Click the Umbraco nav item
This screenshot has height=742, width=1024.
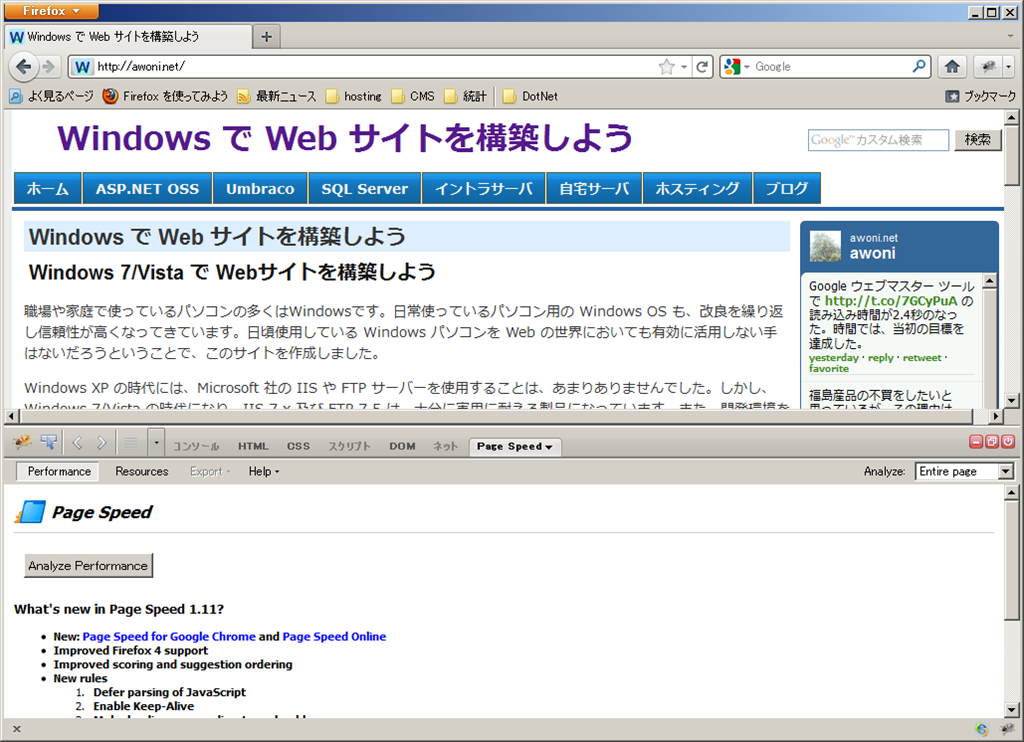260,189
